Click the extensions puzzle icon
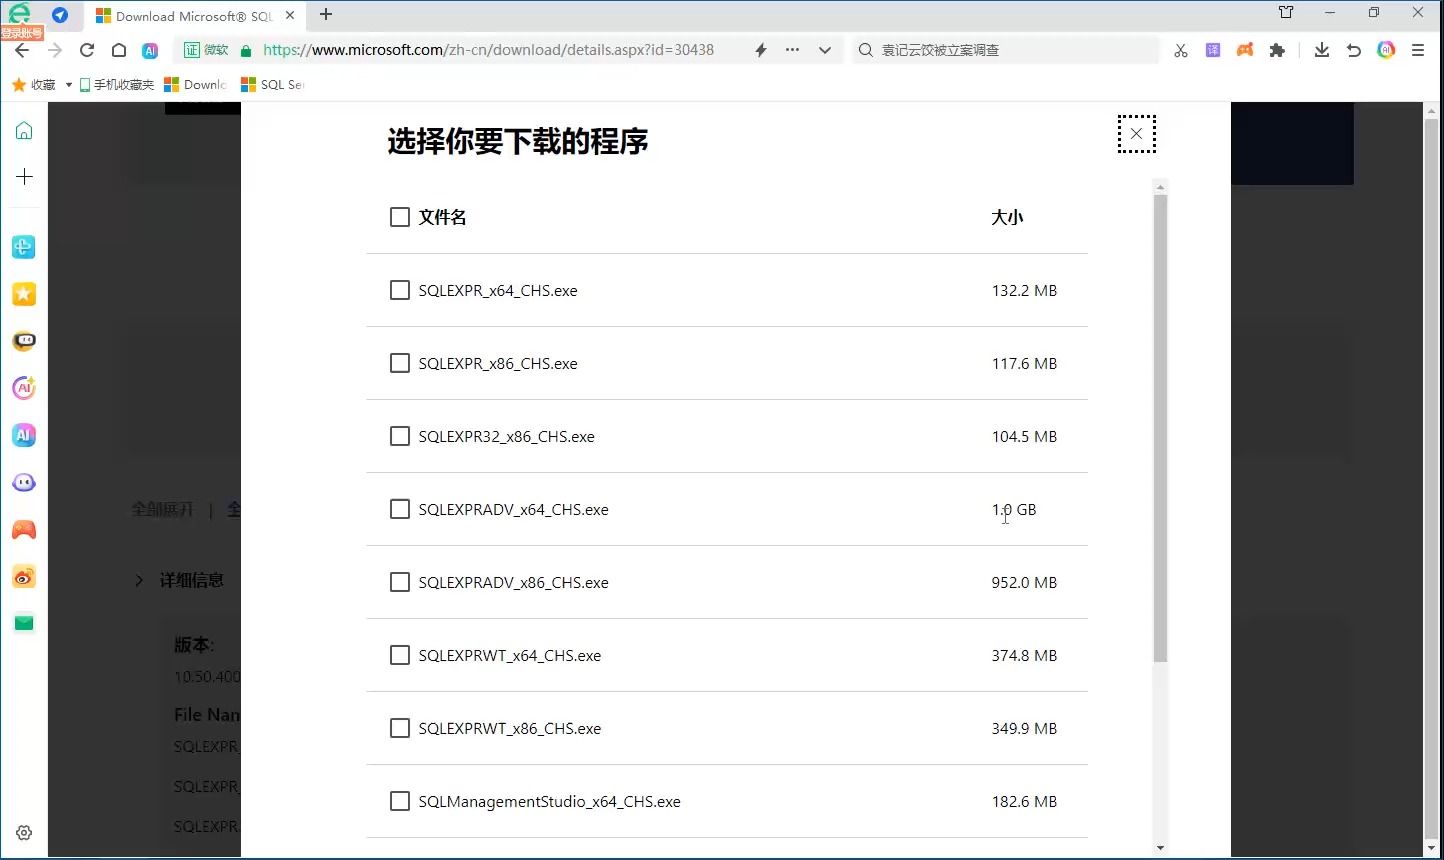 coord(1277,49)
